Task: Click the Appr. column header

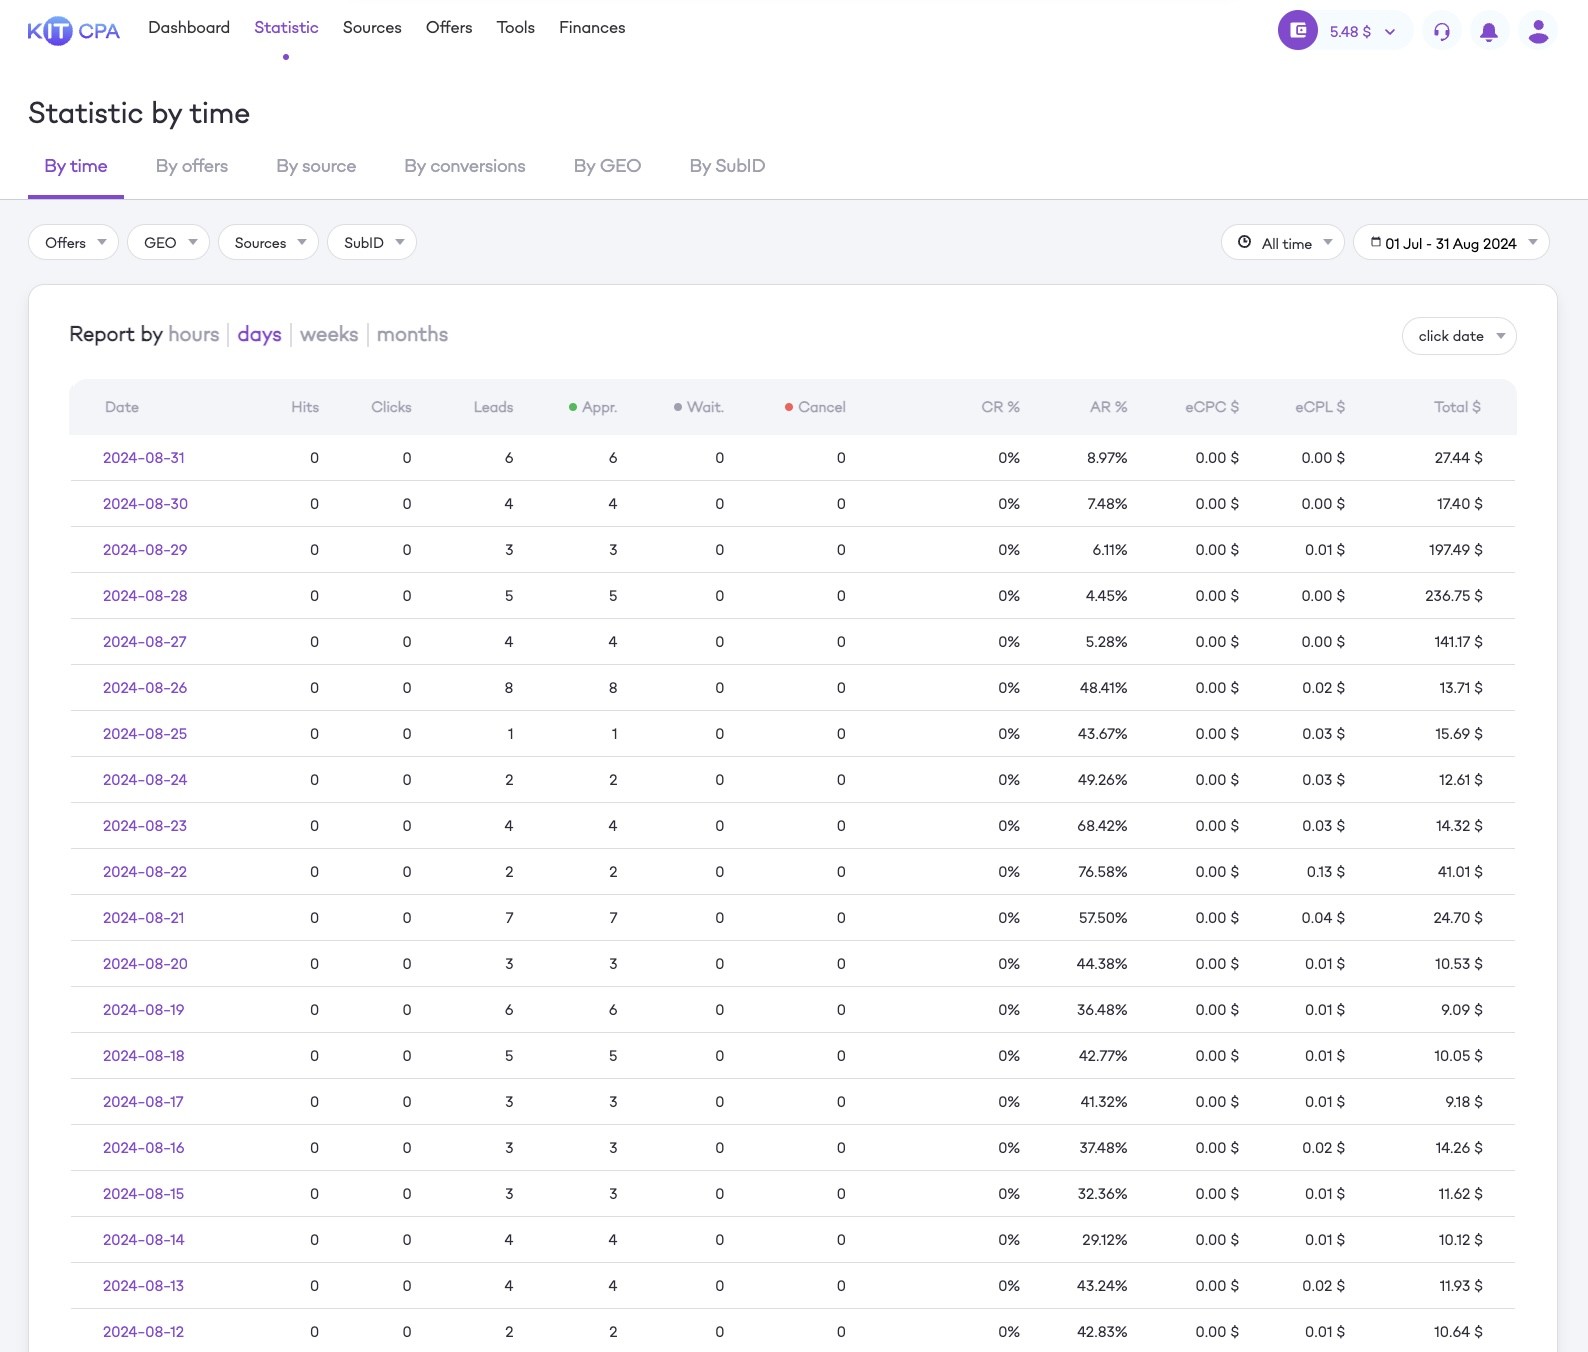Action: coord(593,407)
